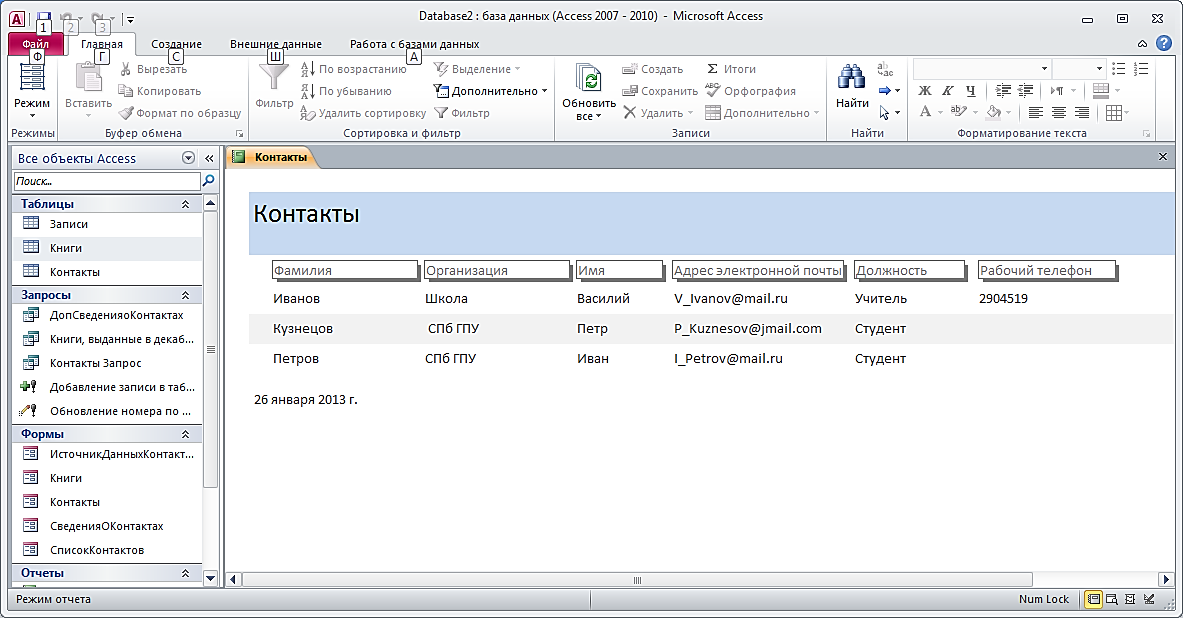1183x618 pixels.
Task: Open the Книги table
Action: point(107,248)
